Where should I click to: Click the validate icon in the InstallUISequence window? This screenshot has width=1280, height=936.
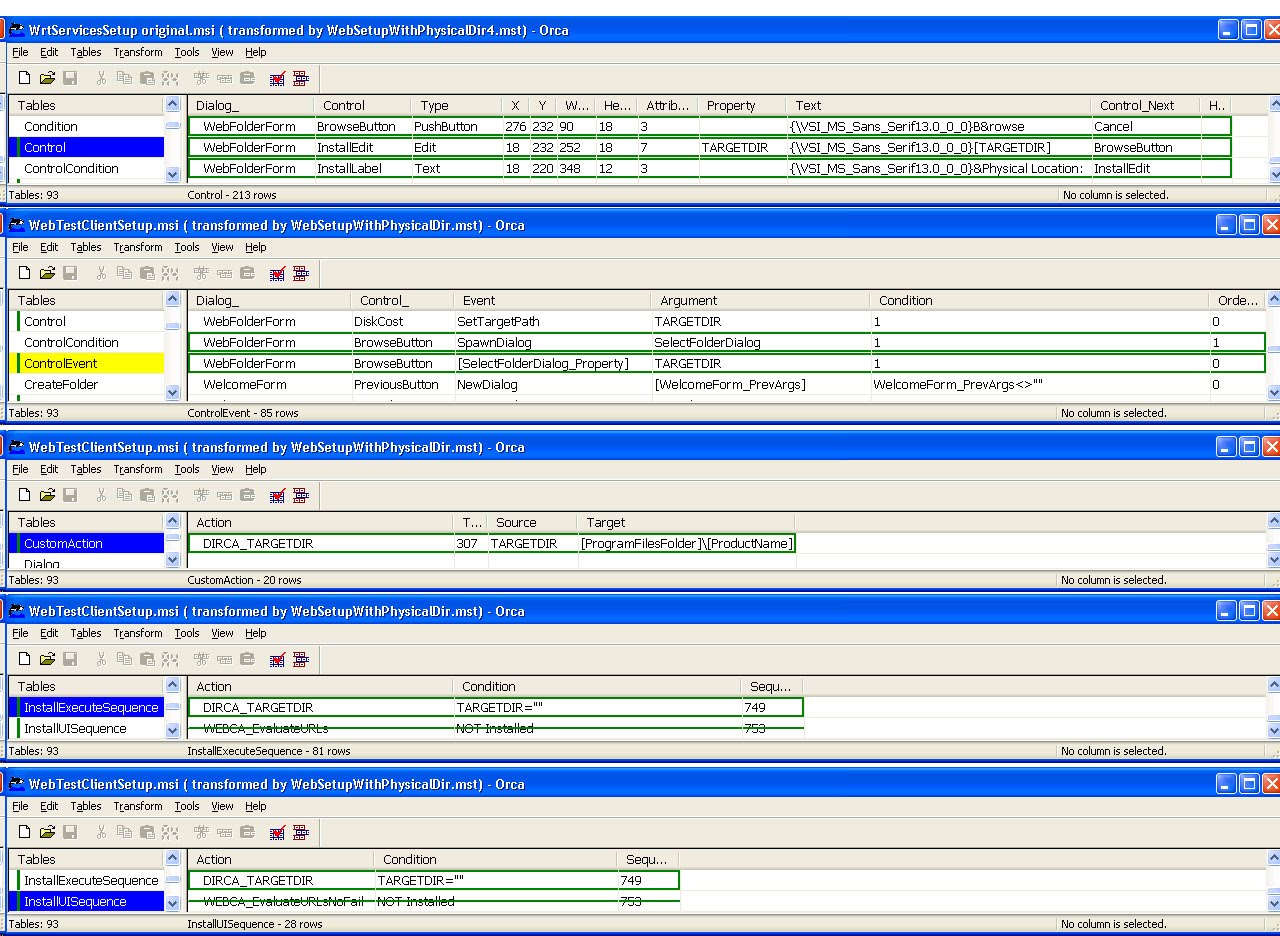click(277, 831)
